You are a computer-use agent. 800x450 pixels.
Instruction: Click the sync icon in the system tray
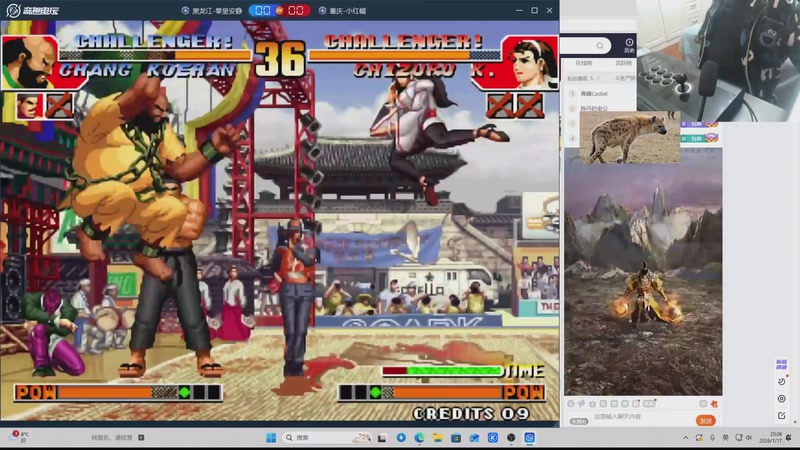point(699,438)
